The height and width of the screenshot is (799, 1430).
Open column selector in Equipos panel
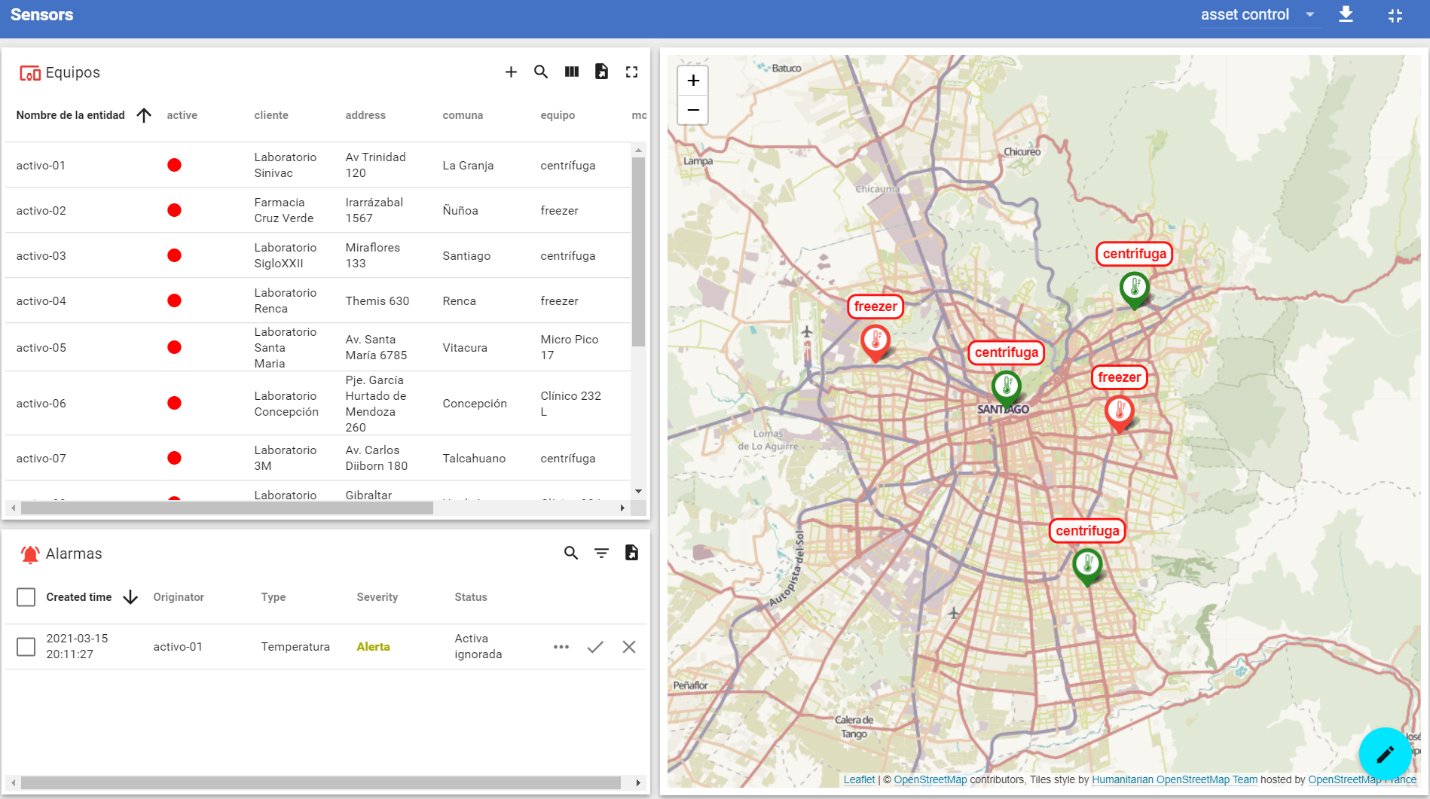[571, 72]
